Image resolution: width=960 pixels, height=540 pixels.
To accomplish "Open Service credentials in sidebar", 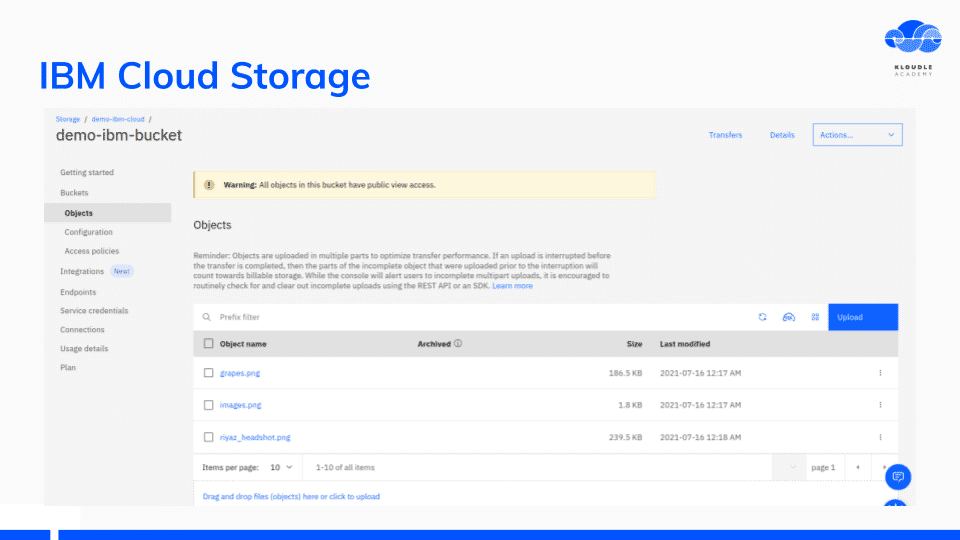I will pyautogui.click(x=94, y=310).
